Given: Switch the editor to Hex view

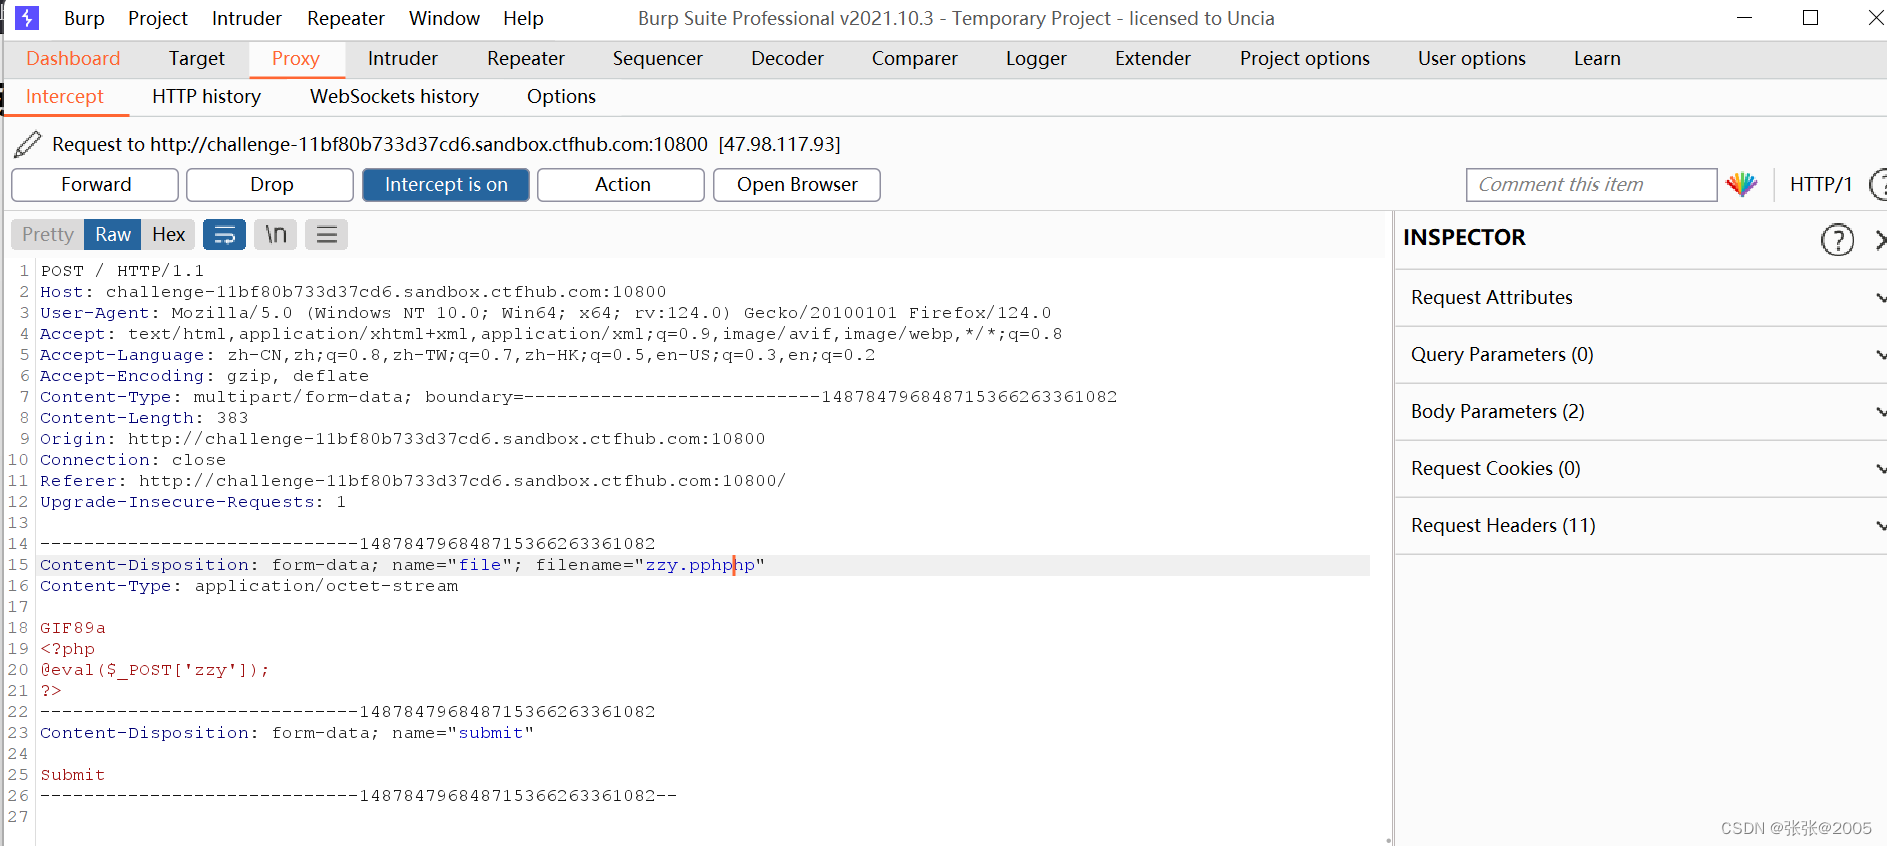Looking at the screenshot, I should [169, 235].
